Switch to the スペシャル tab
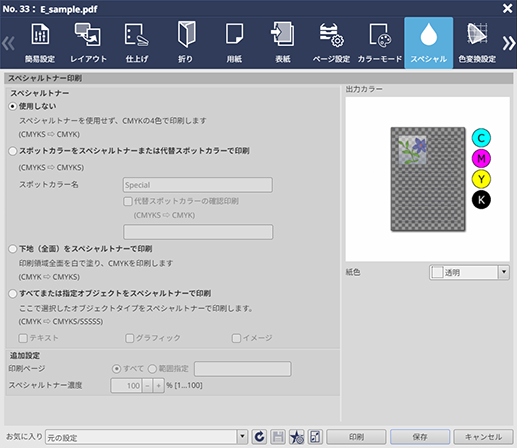 429,43
